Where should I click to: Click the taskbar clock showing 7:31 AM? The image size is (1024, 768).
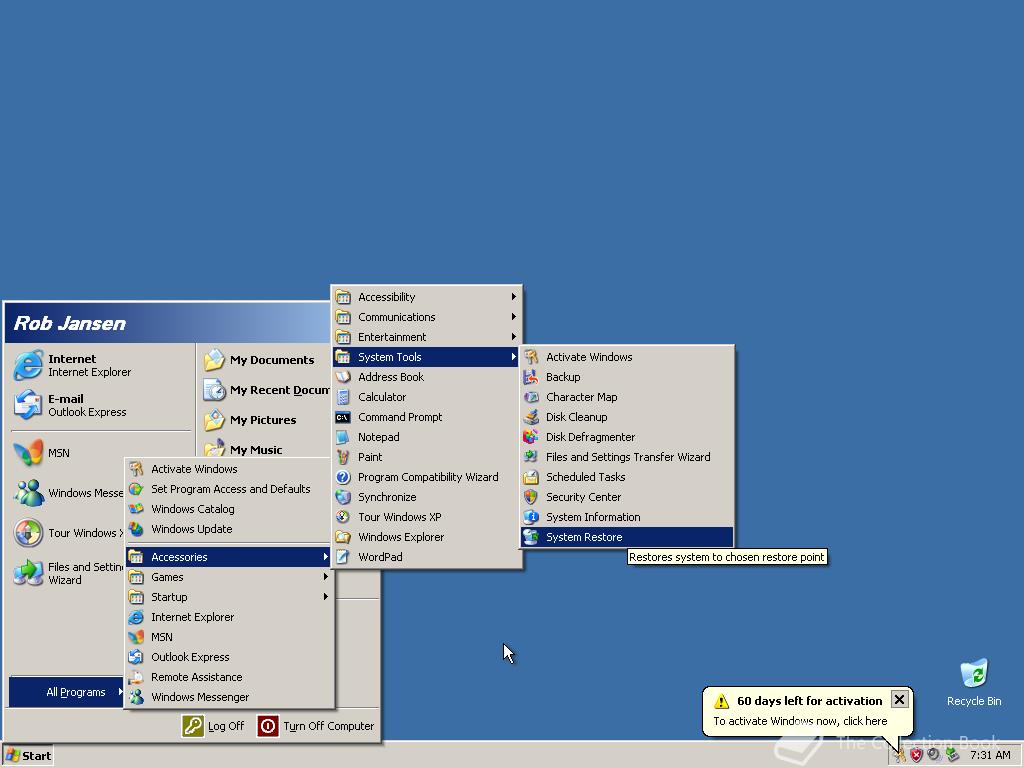click(x=990, y=756)
